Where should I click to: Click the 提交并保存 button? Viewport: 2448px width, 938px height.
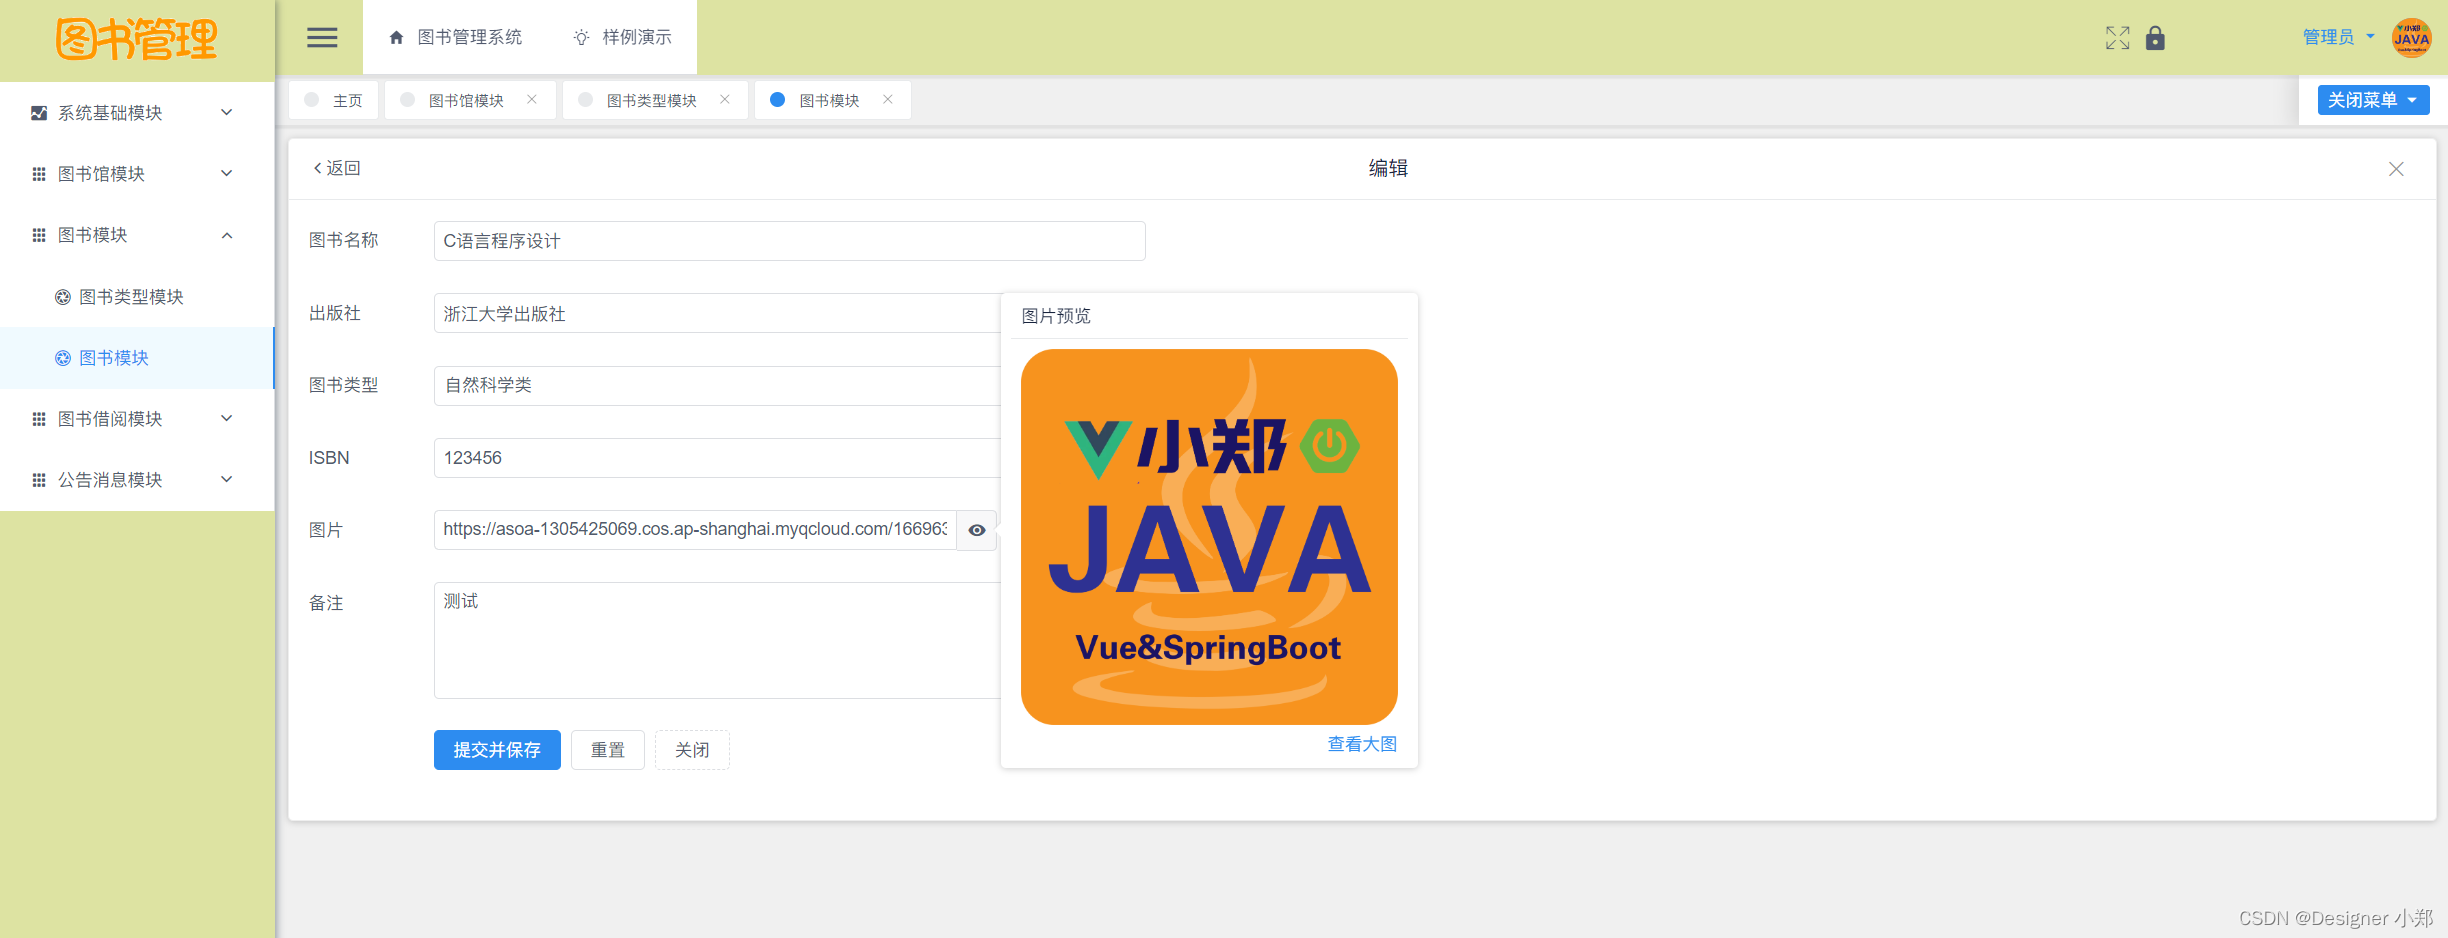[x=497, y=750]
